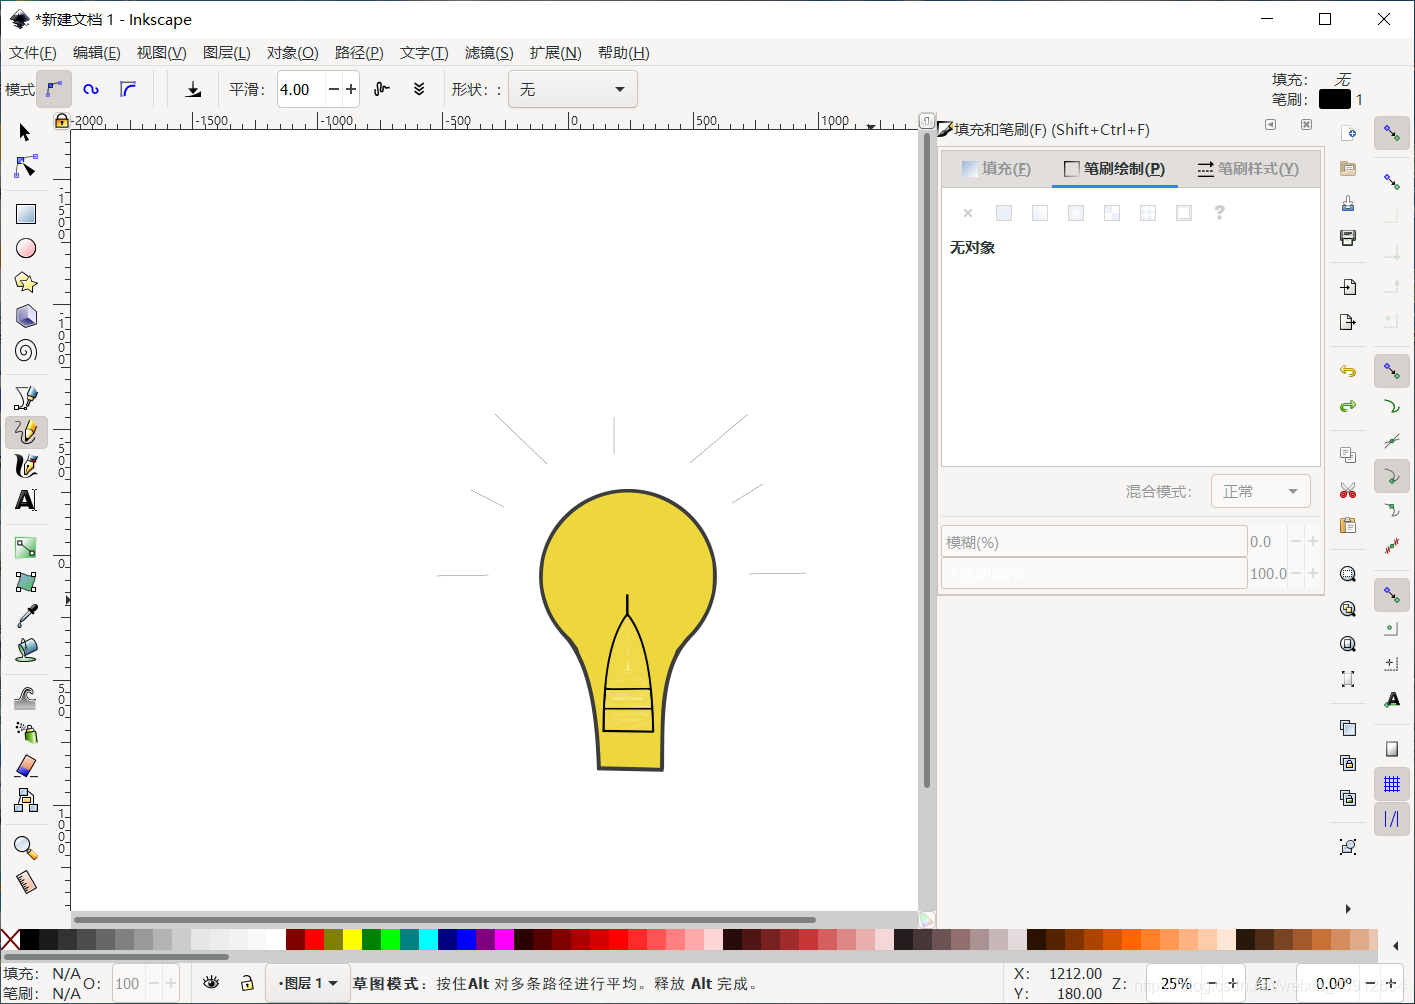Select the Star and Polygon tool
This screenshot has height=1004, width=1415.
point(26,282)
